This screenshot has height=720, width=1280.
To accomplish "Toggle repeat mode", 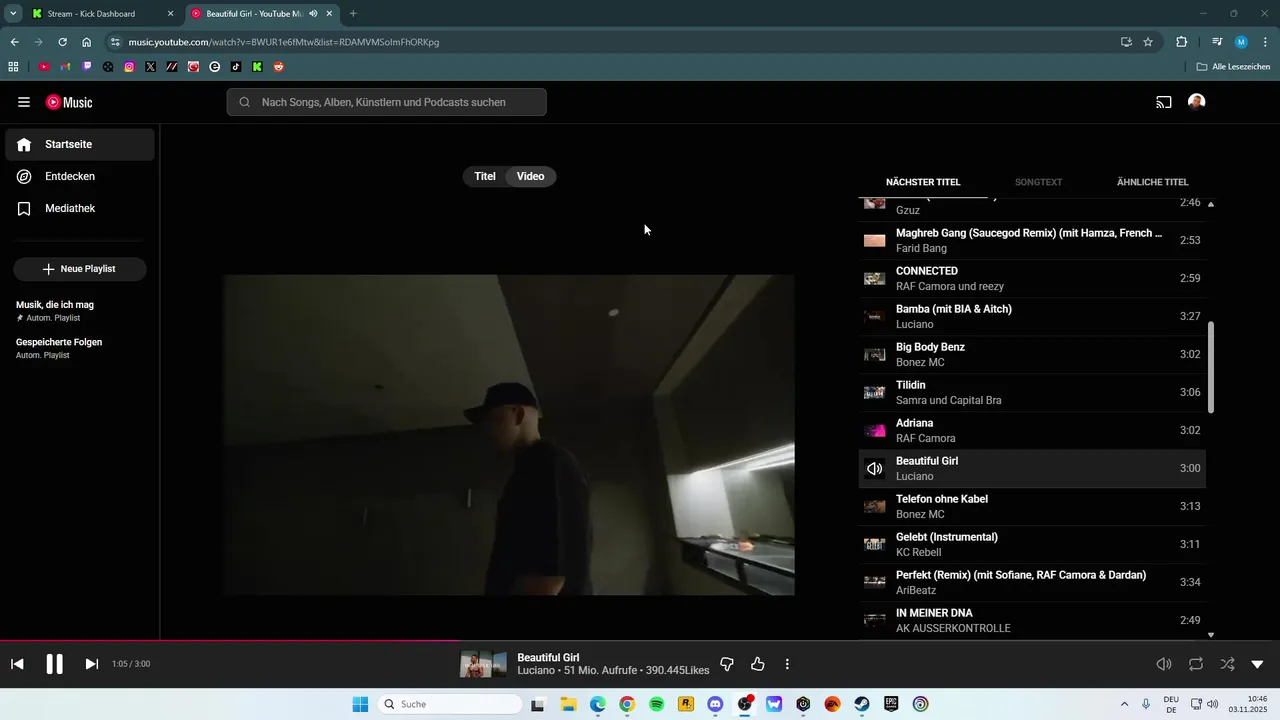I will pos(1196,664).
